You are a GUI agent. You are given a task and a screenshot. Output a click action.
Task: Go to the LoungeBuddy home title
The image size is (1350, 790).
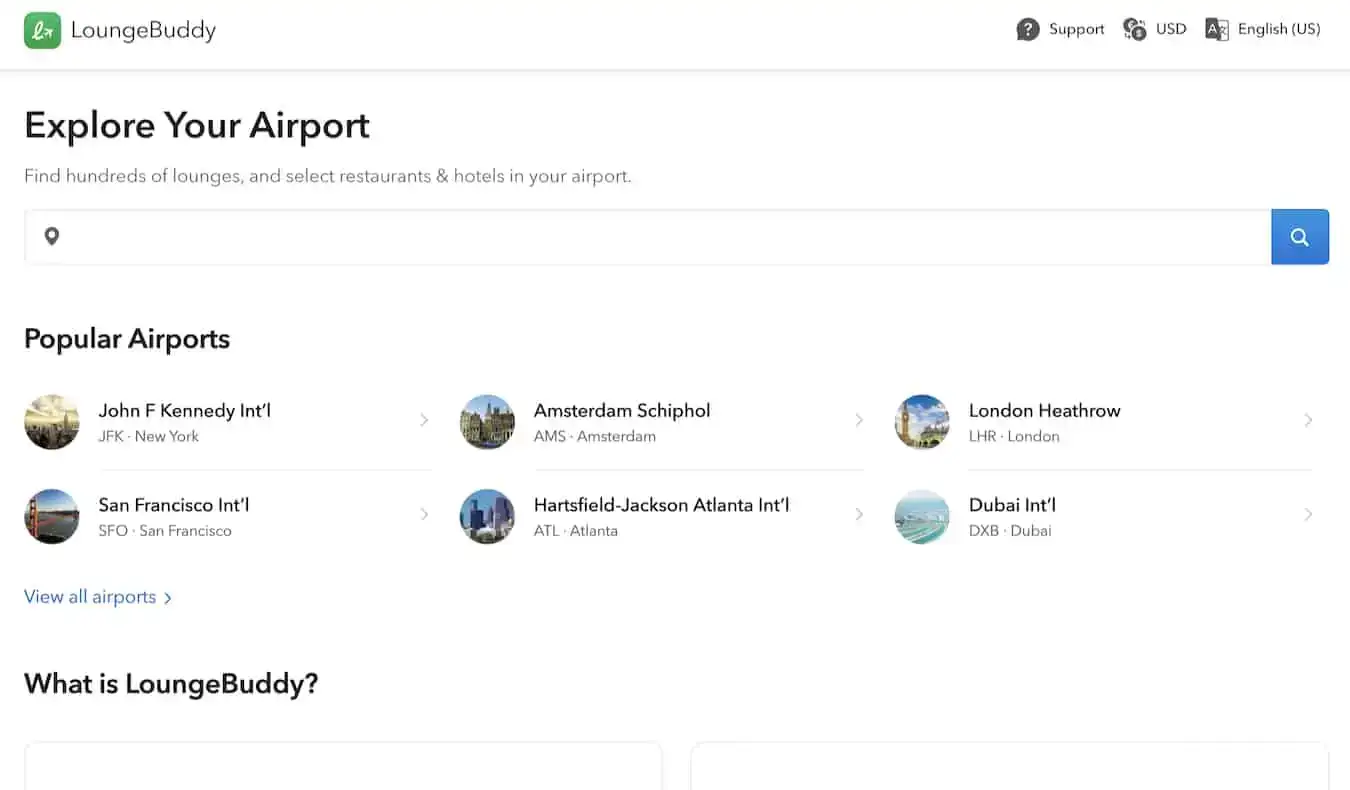point(143,30)
